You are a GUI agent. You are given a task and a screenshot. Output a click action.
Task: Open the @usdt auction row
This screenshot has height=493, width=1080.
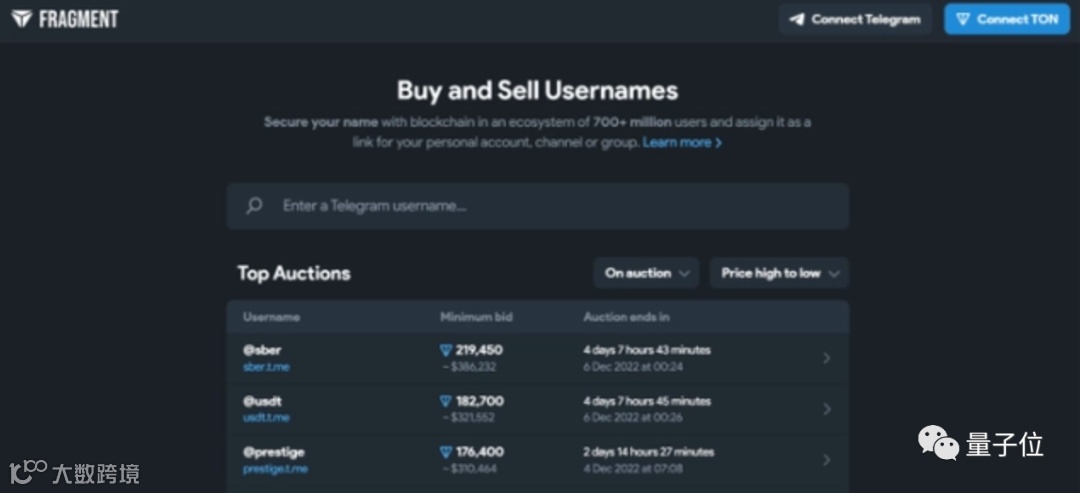[x=537, y=409]
